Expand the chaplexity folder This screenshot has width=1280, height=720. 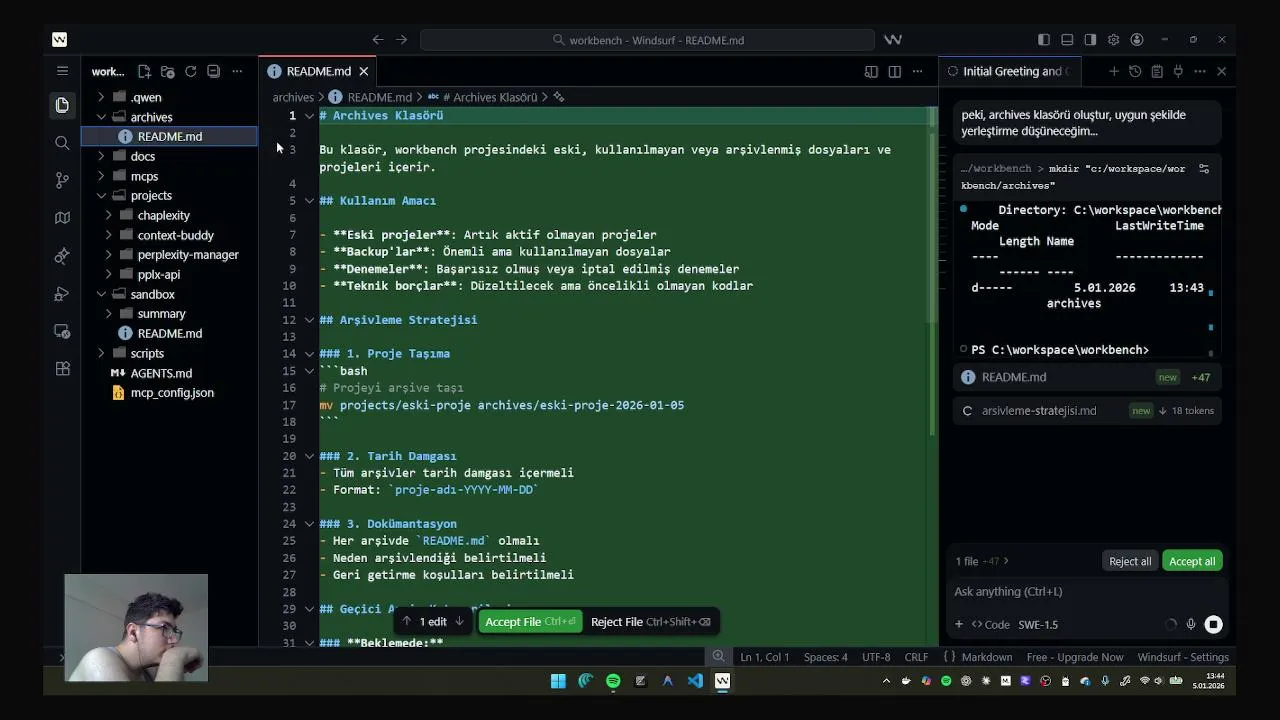point(109,215)
